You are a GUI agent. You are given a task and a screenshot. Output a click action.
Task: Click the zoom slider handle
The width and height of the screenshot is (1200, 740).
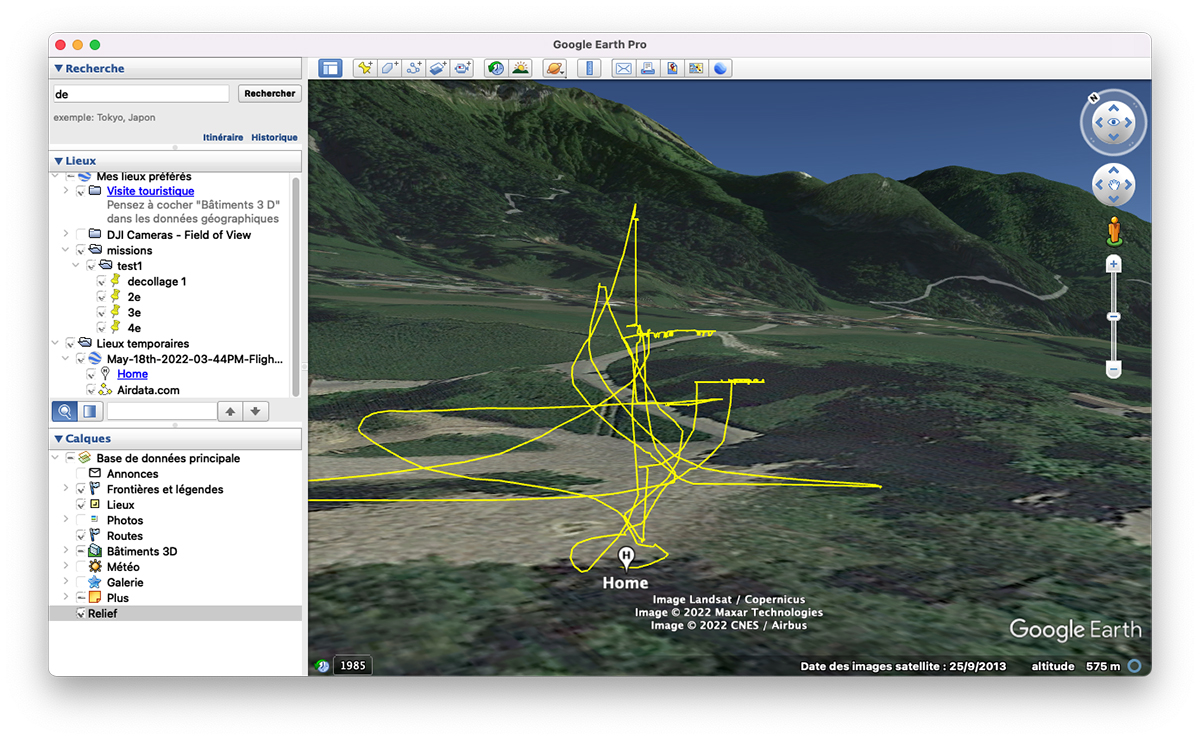click(1114, 317)
